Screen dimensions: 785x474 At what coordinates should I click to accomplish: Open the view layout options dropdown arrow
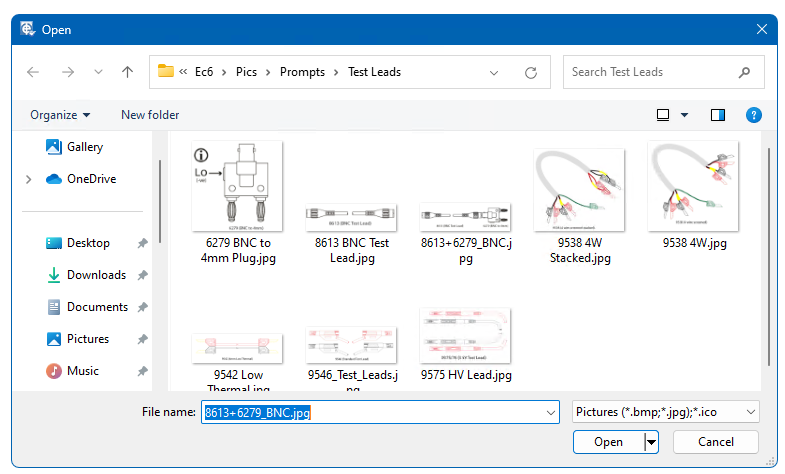683,115
